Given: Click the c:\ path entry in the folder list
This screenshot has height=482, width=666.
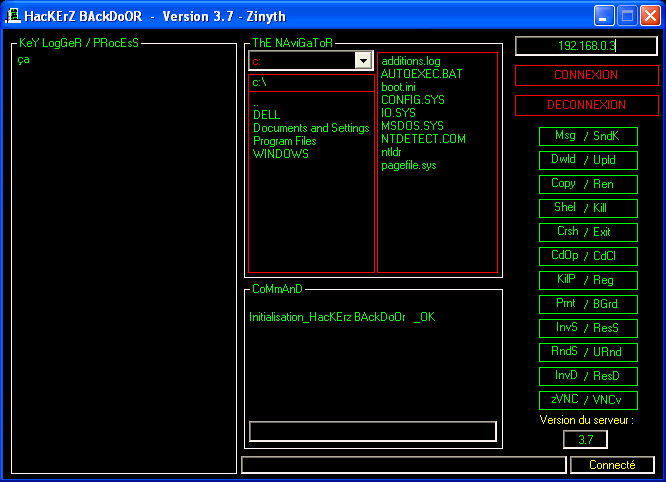Looking at the screenshot, I should tap(260, 82).
